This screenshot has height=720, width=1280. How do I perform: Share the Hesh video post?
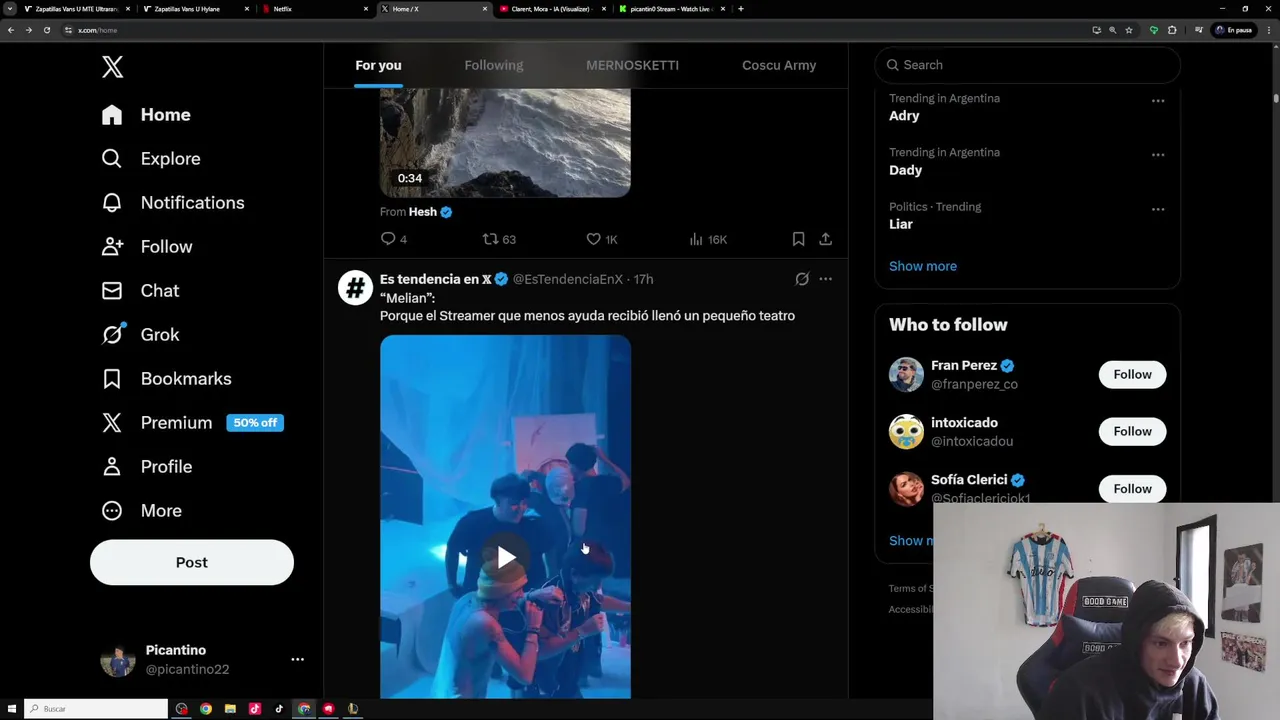[x=825, y=239]
